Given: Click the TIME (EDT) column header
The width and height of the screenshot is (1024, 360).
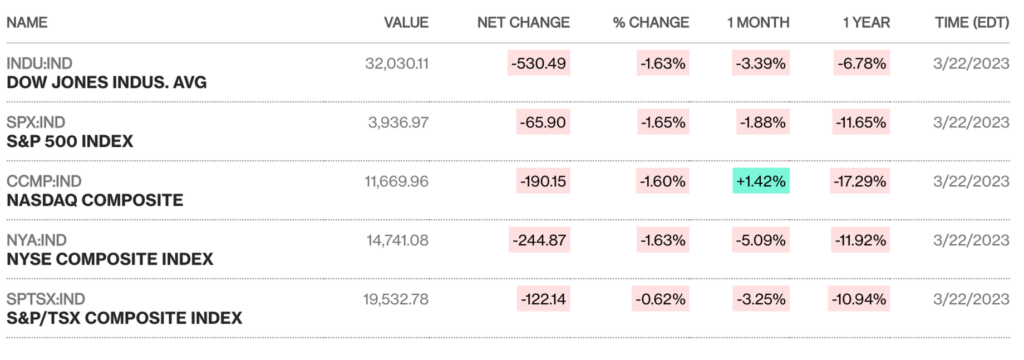Looking at the screenshot, I should [x=972, y=23].
